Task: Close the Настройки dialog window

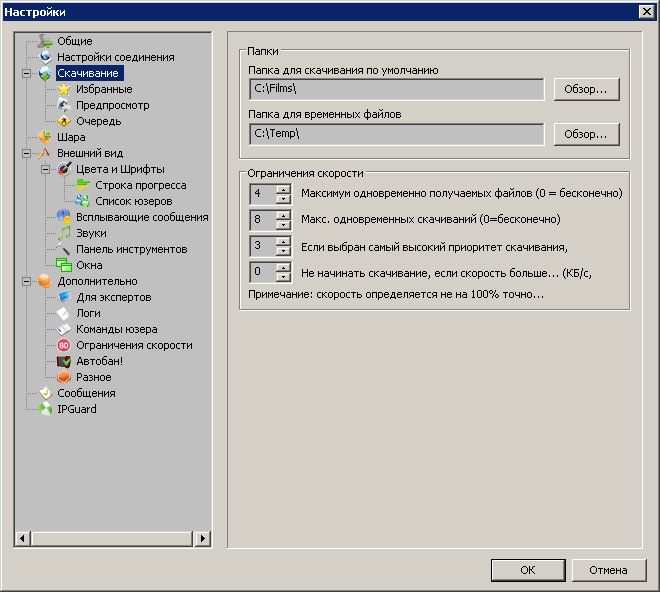Action: coord(647,12)
